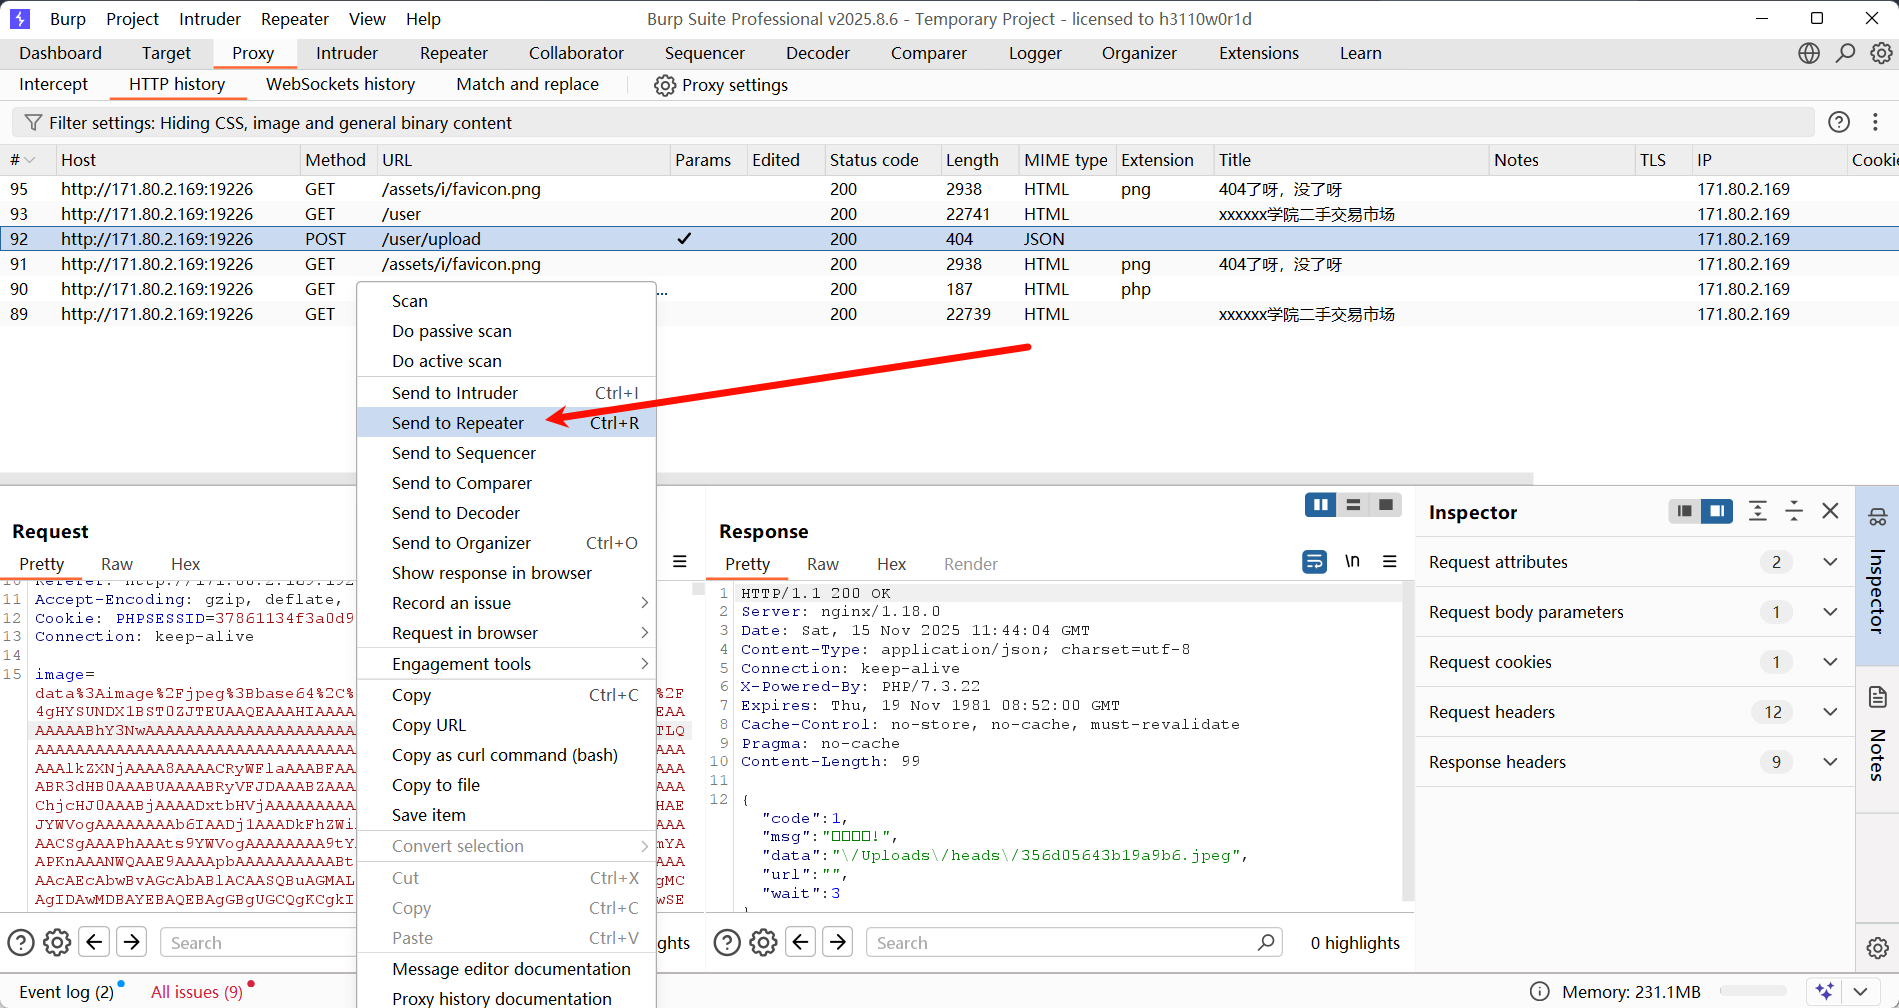Select side-by-side layout icon
Image resolution: width=1899 pixels, height=1008 pixels.
1321,505
